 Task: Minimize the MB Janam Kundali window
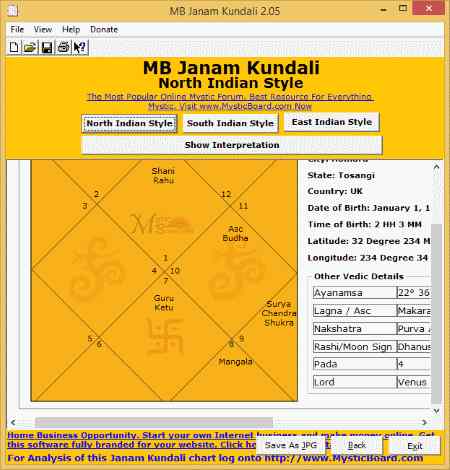[384, 10]
